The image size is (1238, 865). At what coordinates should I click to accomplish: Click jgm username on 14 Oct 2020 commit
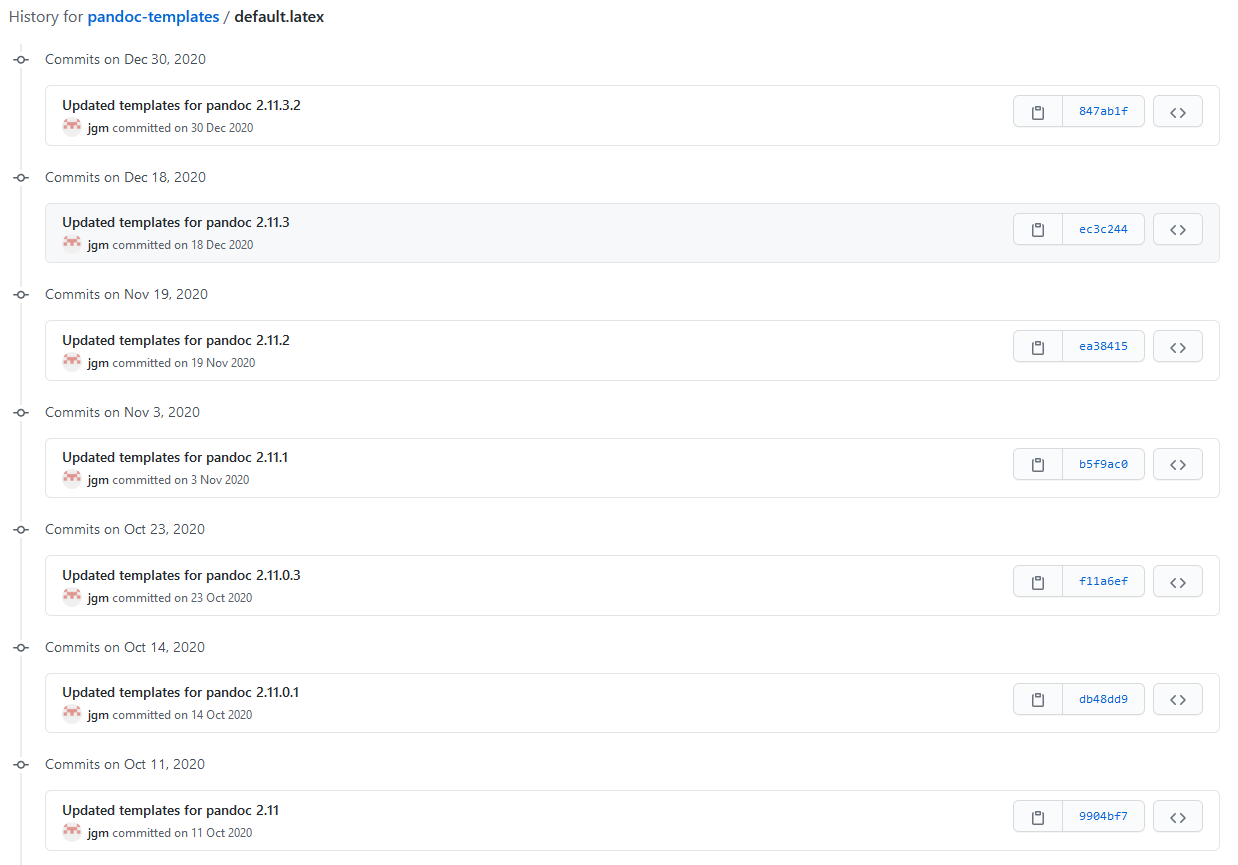click(98, 715)
